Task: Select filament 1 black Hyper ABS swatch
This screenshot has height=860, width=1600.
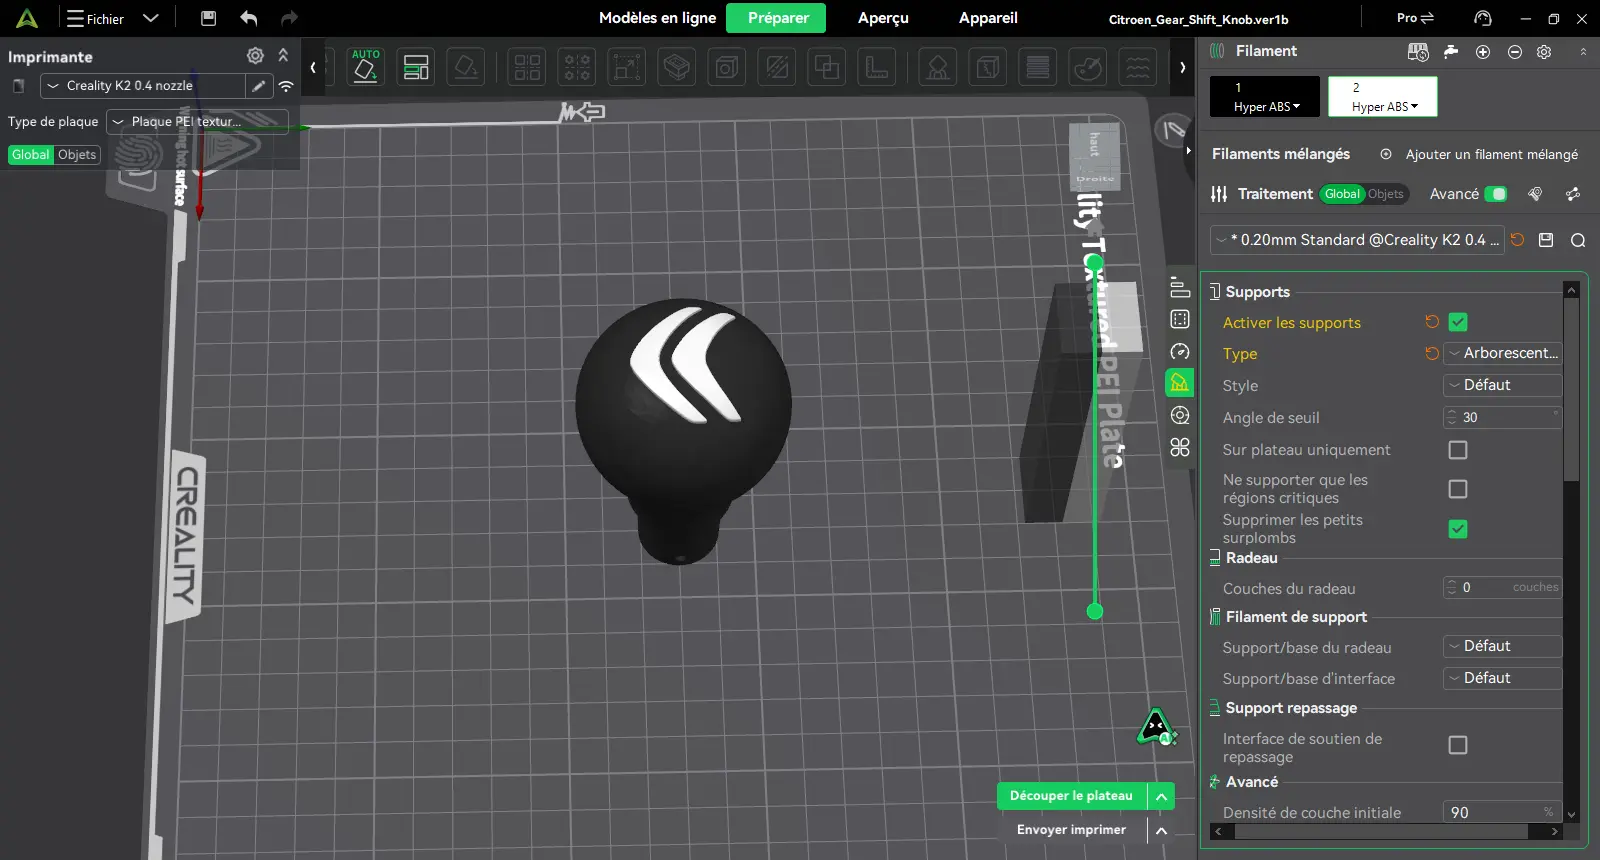Action: click(x=1265, y=97)
